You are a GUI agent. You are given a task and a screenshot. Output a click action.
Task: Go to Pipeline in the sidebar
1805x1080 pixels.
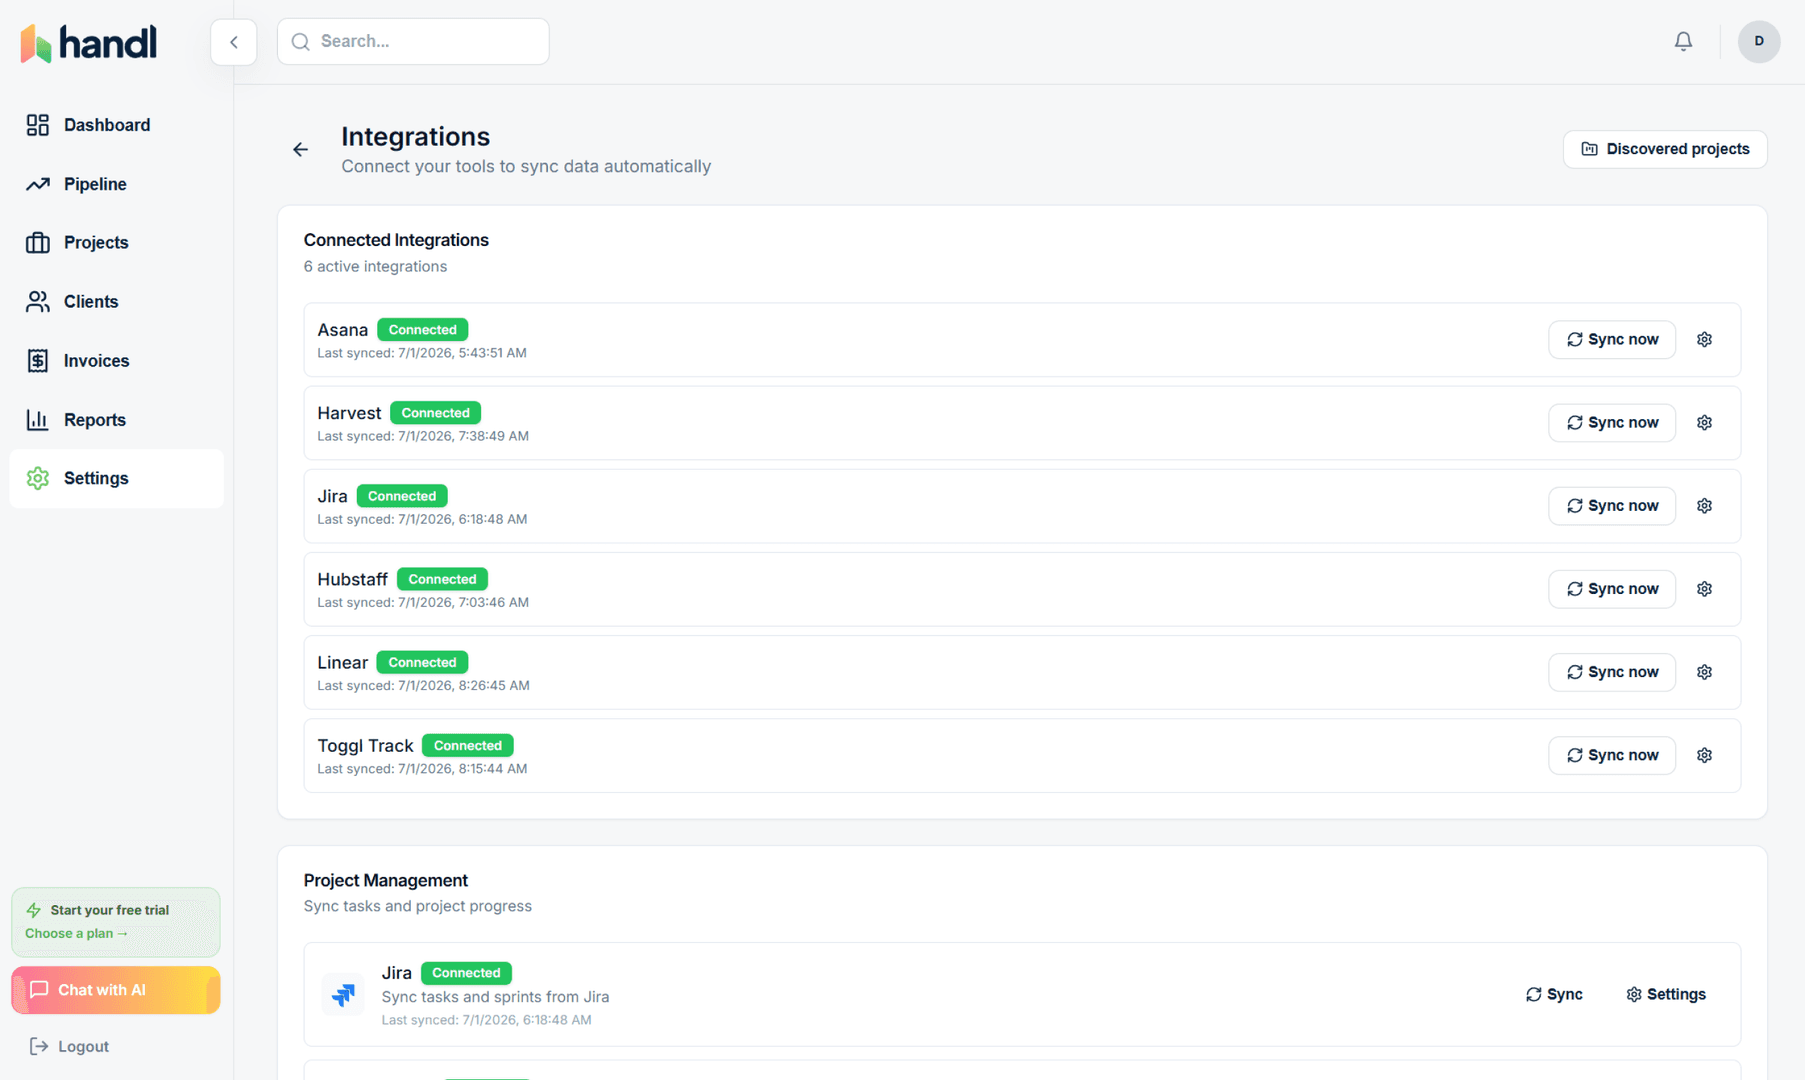[x=117, y=184]
